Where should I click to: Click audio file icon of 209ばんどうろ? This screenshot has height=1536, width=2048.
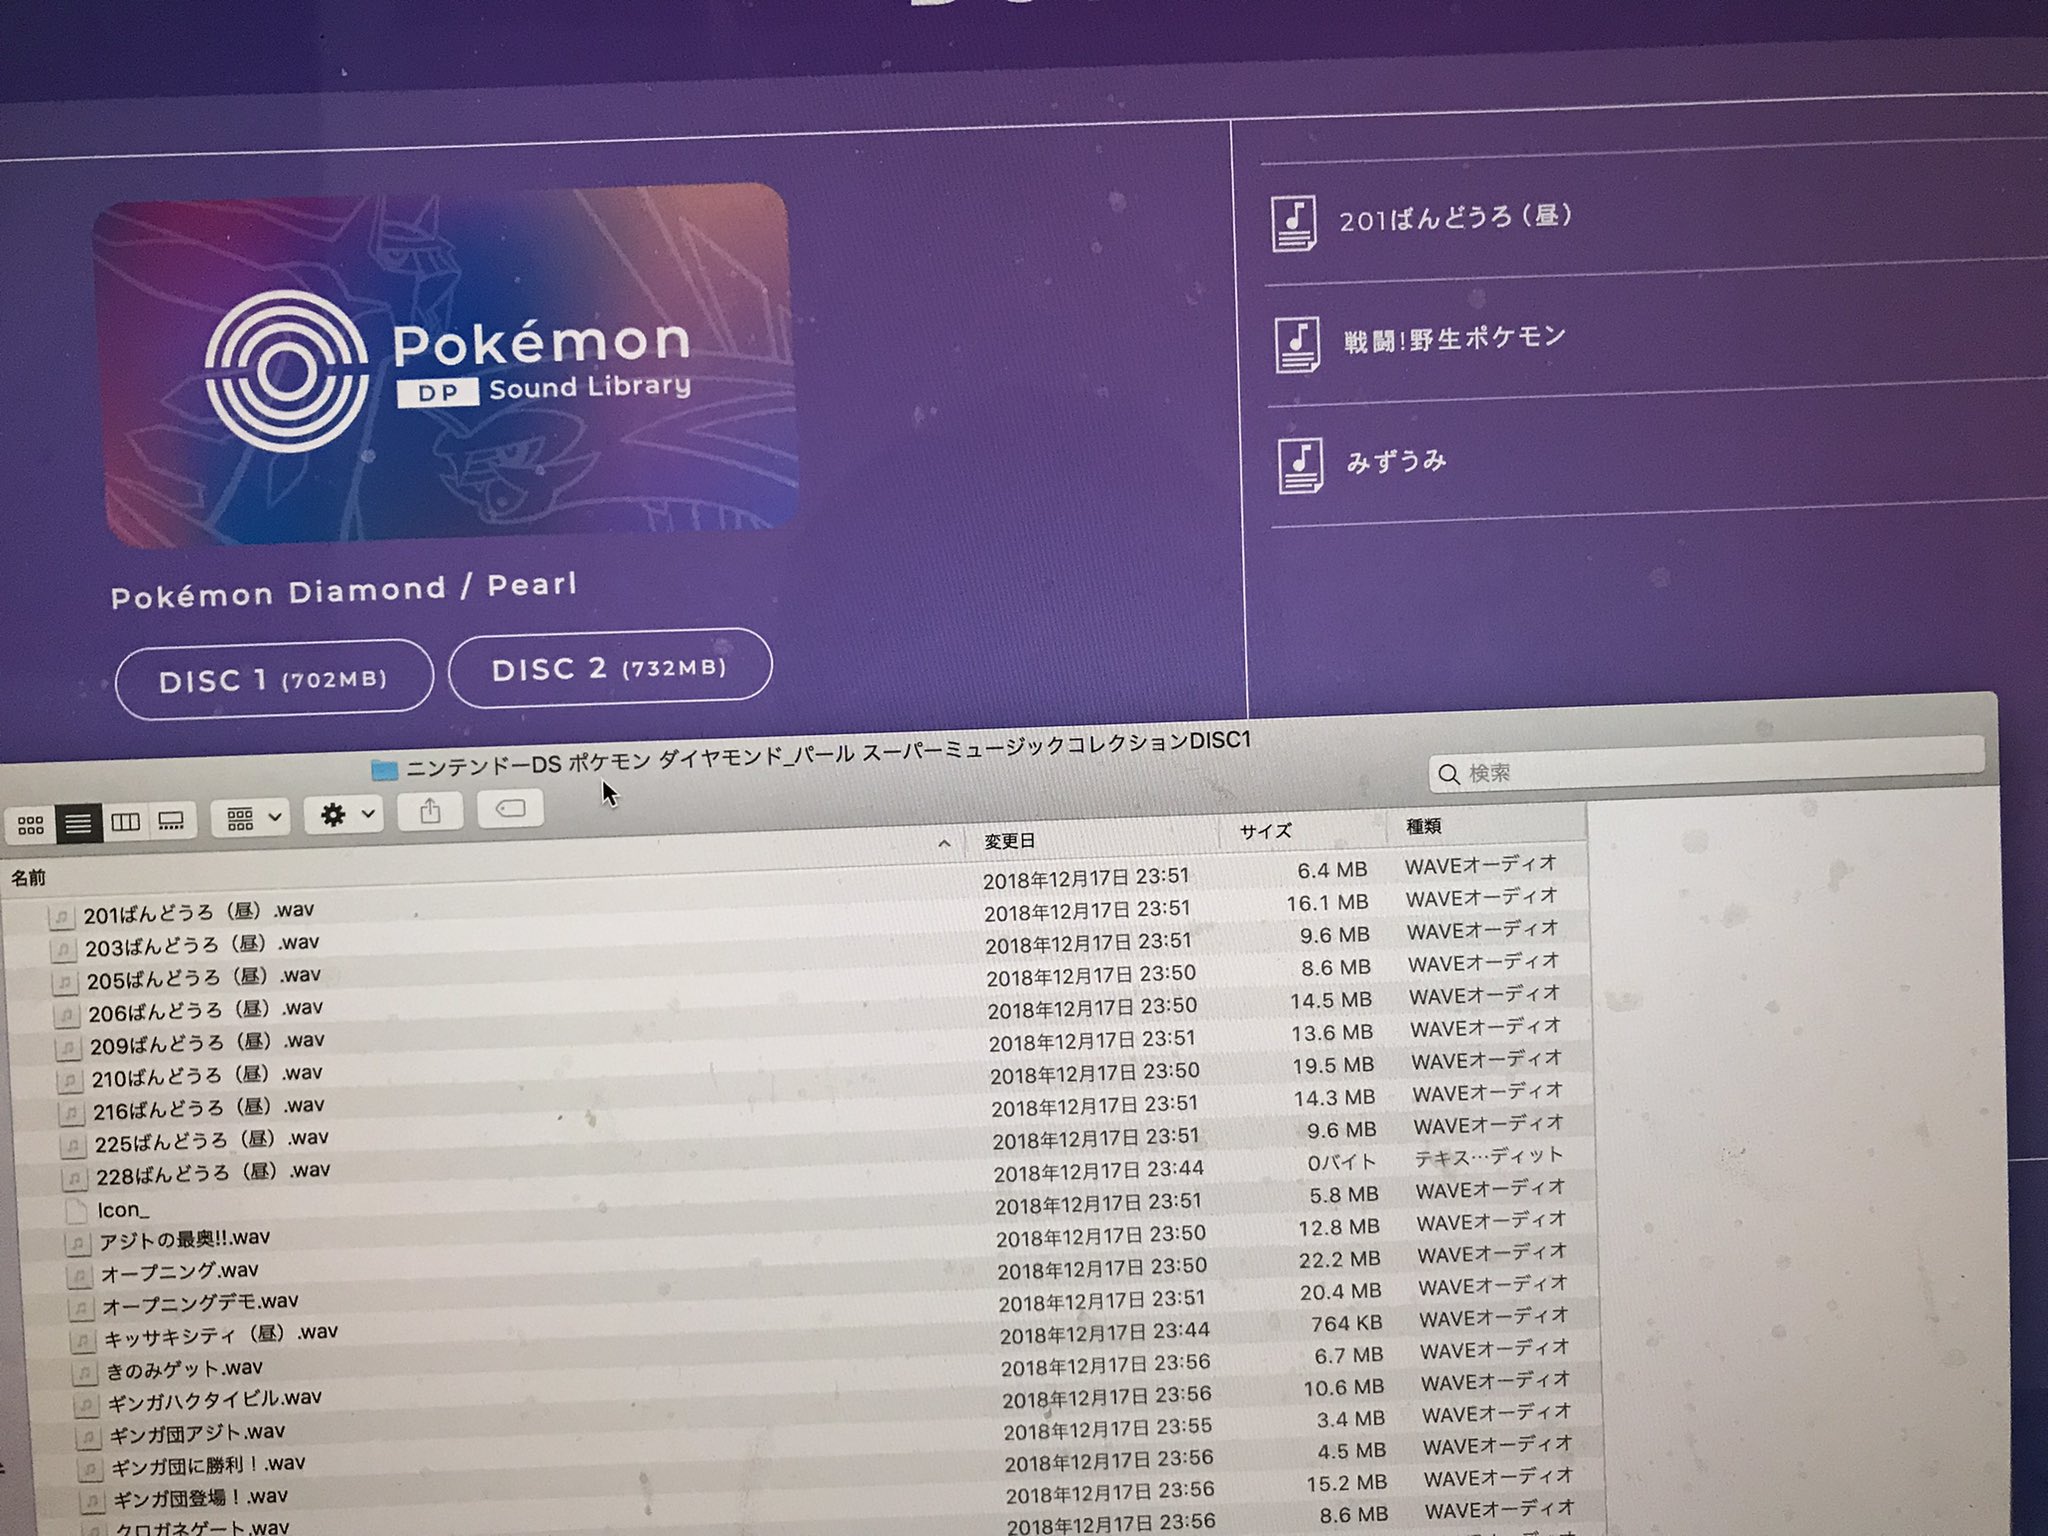[x=68, y=1049]
